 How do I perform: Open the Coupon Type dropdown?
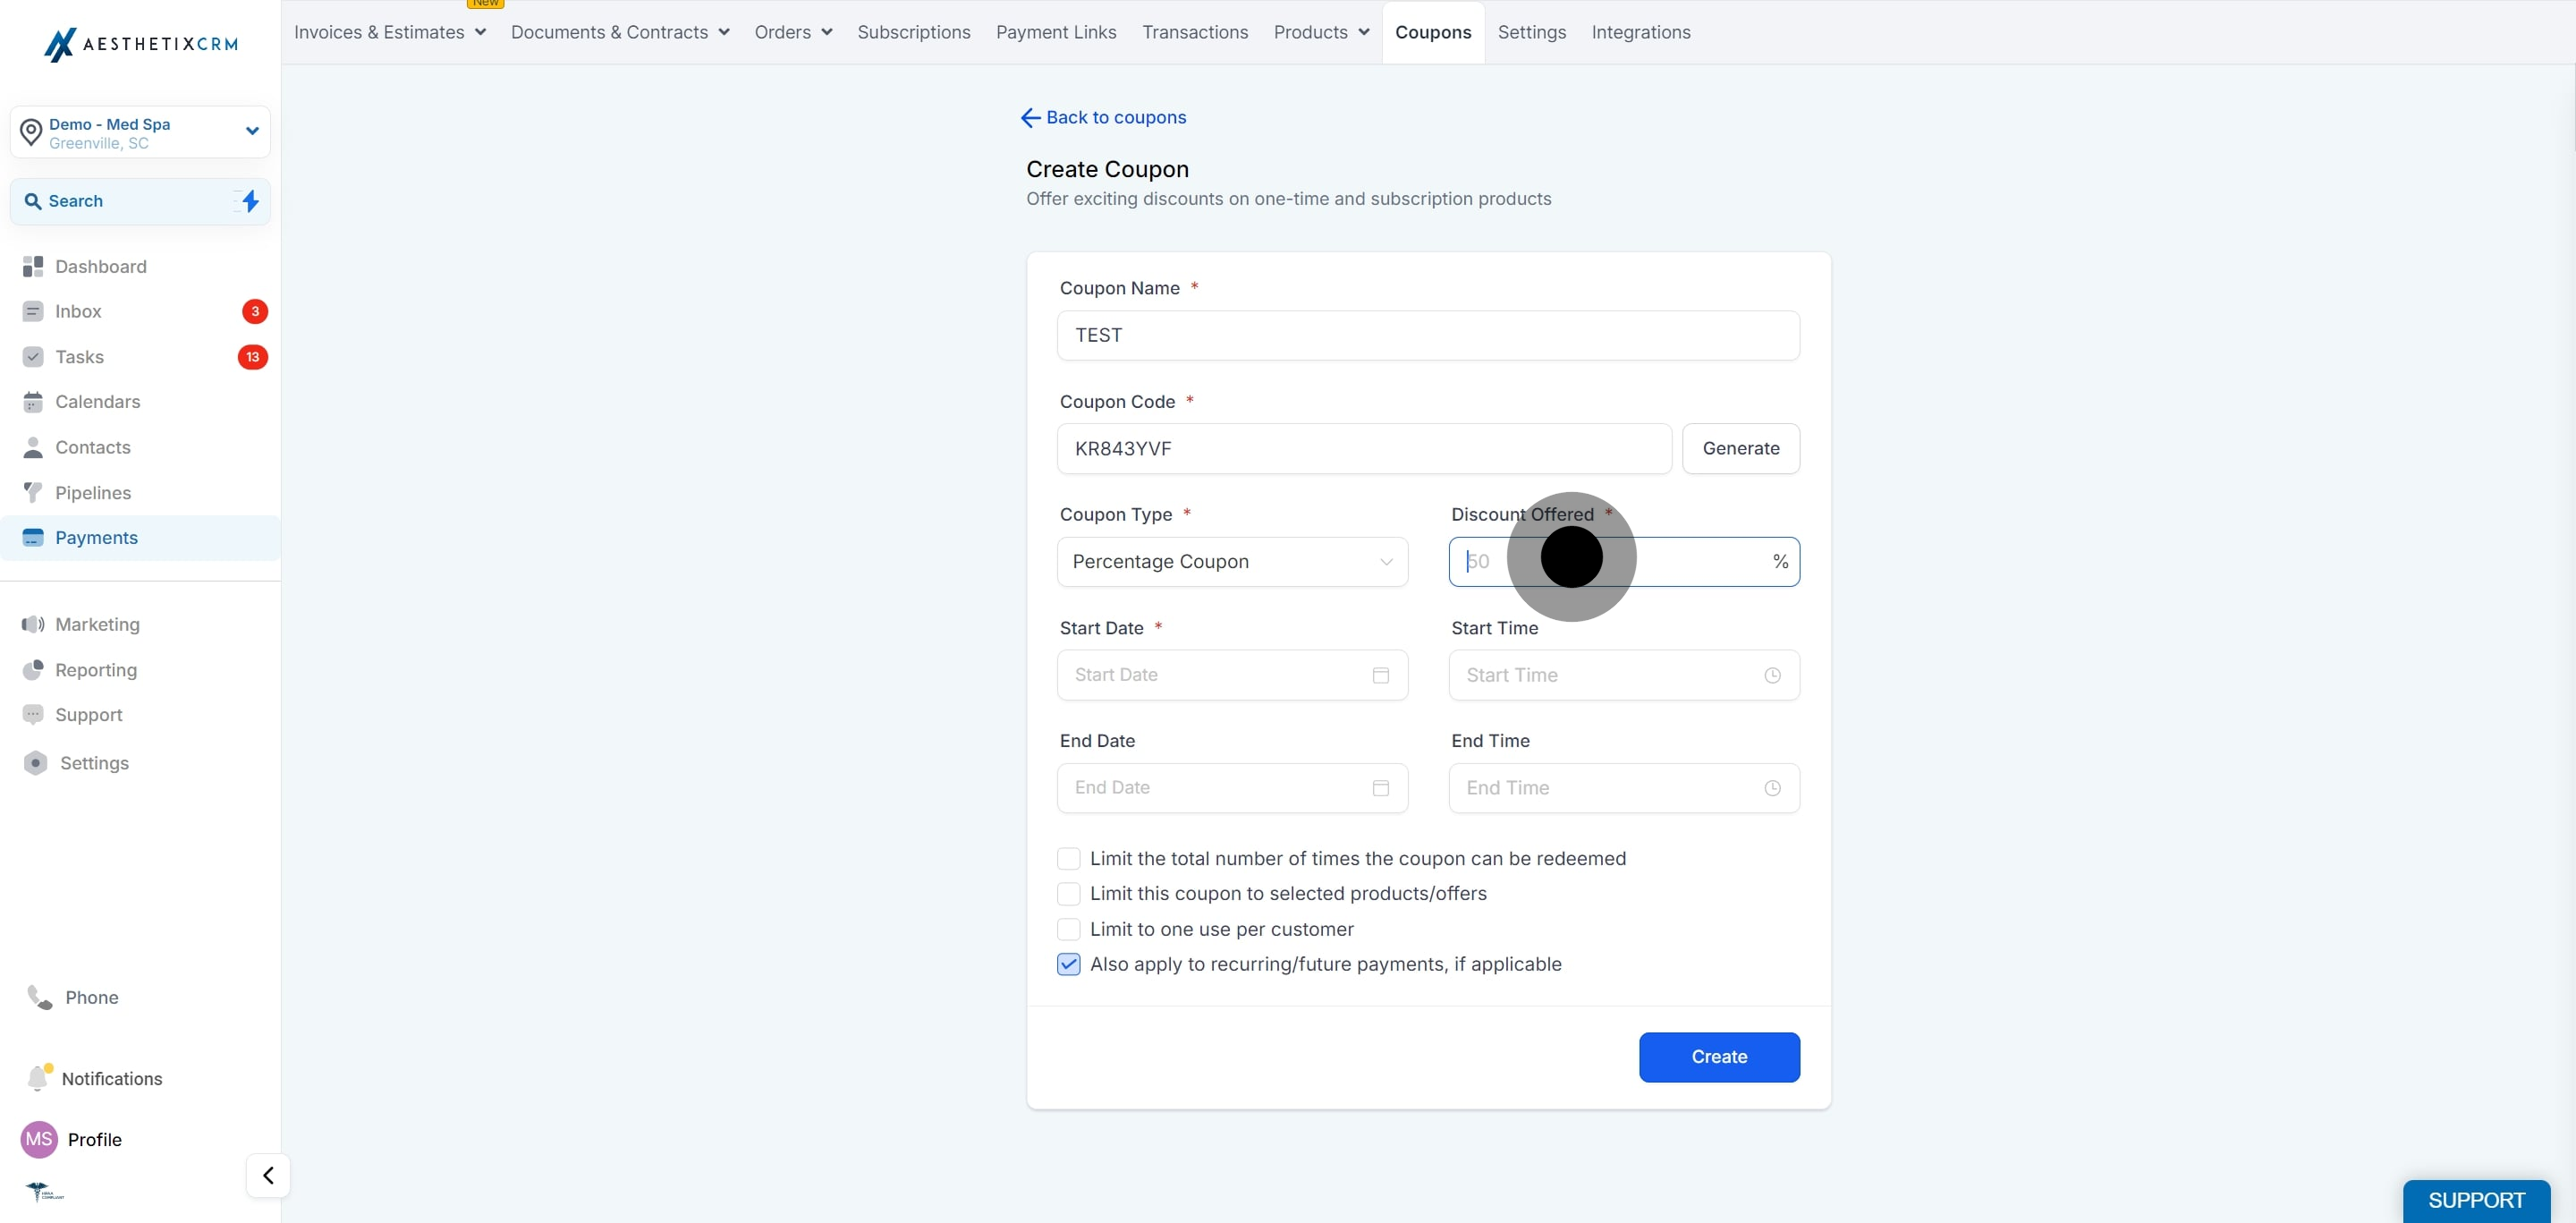click(1232, 562)
